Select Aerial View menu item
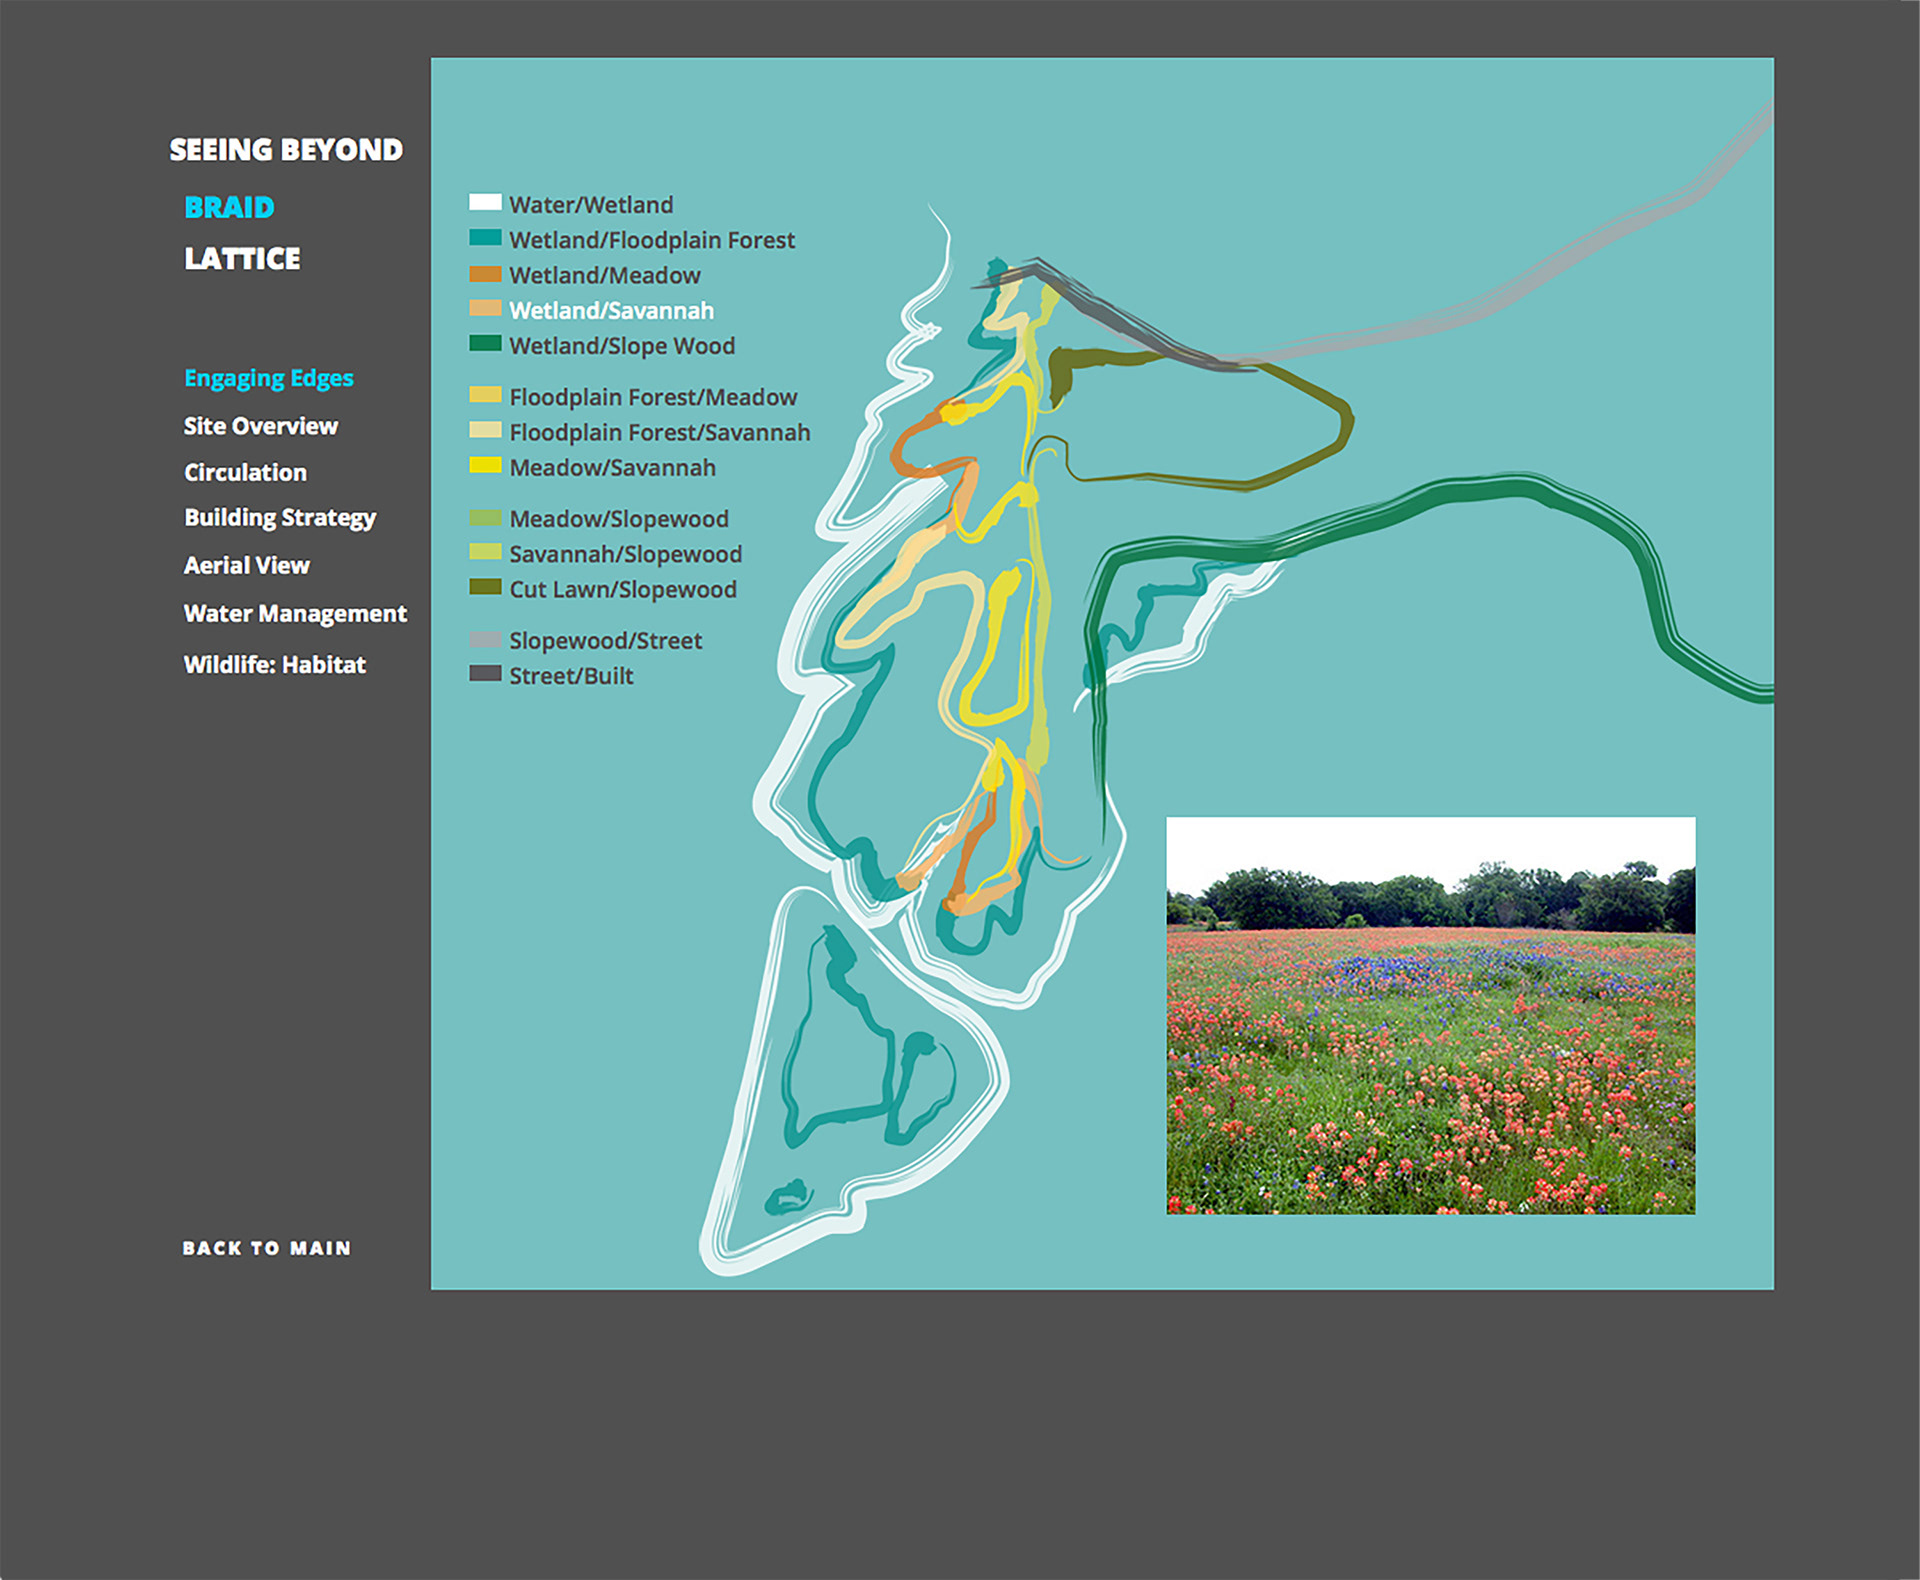This screenshot has height=1580, width=1920. click(x=246, y=566)
